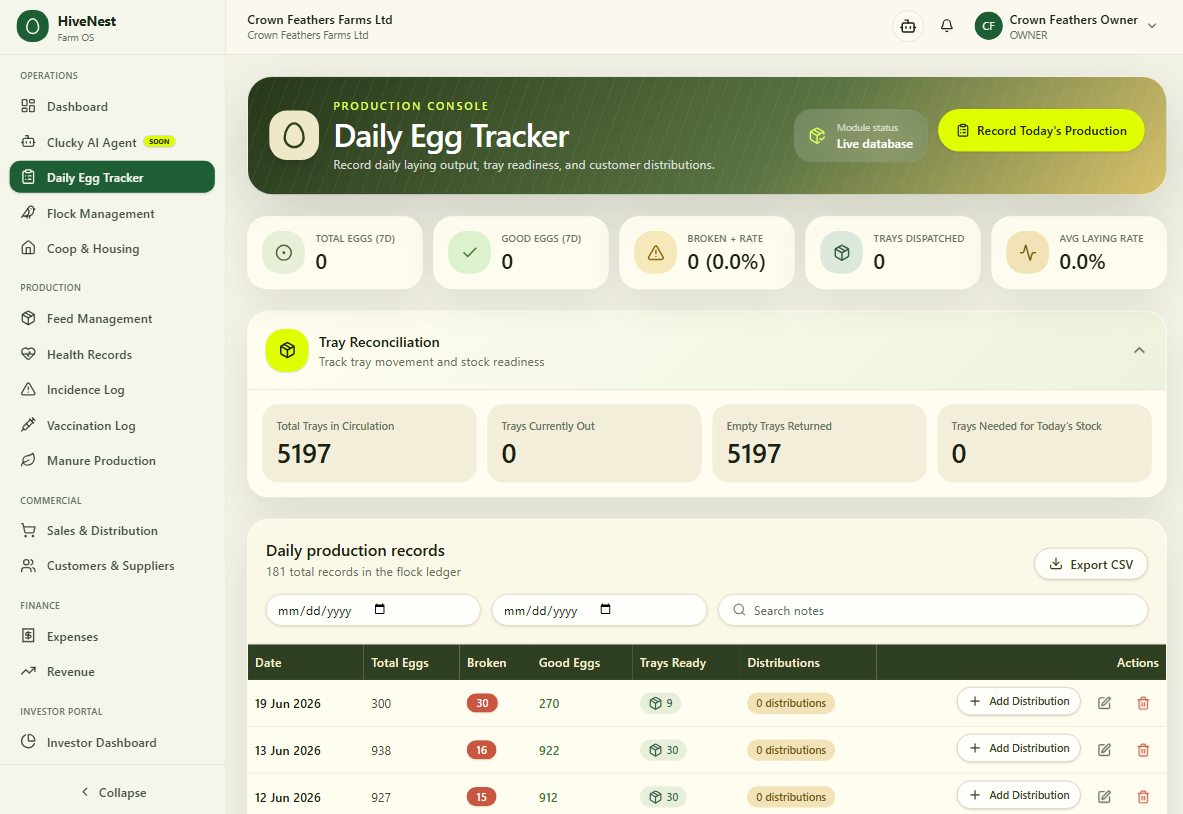Go to Flock Management

[x=112, y=213]
